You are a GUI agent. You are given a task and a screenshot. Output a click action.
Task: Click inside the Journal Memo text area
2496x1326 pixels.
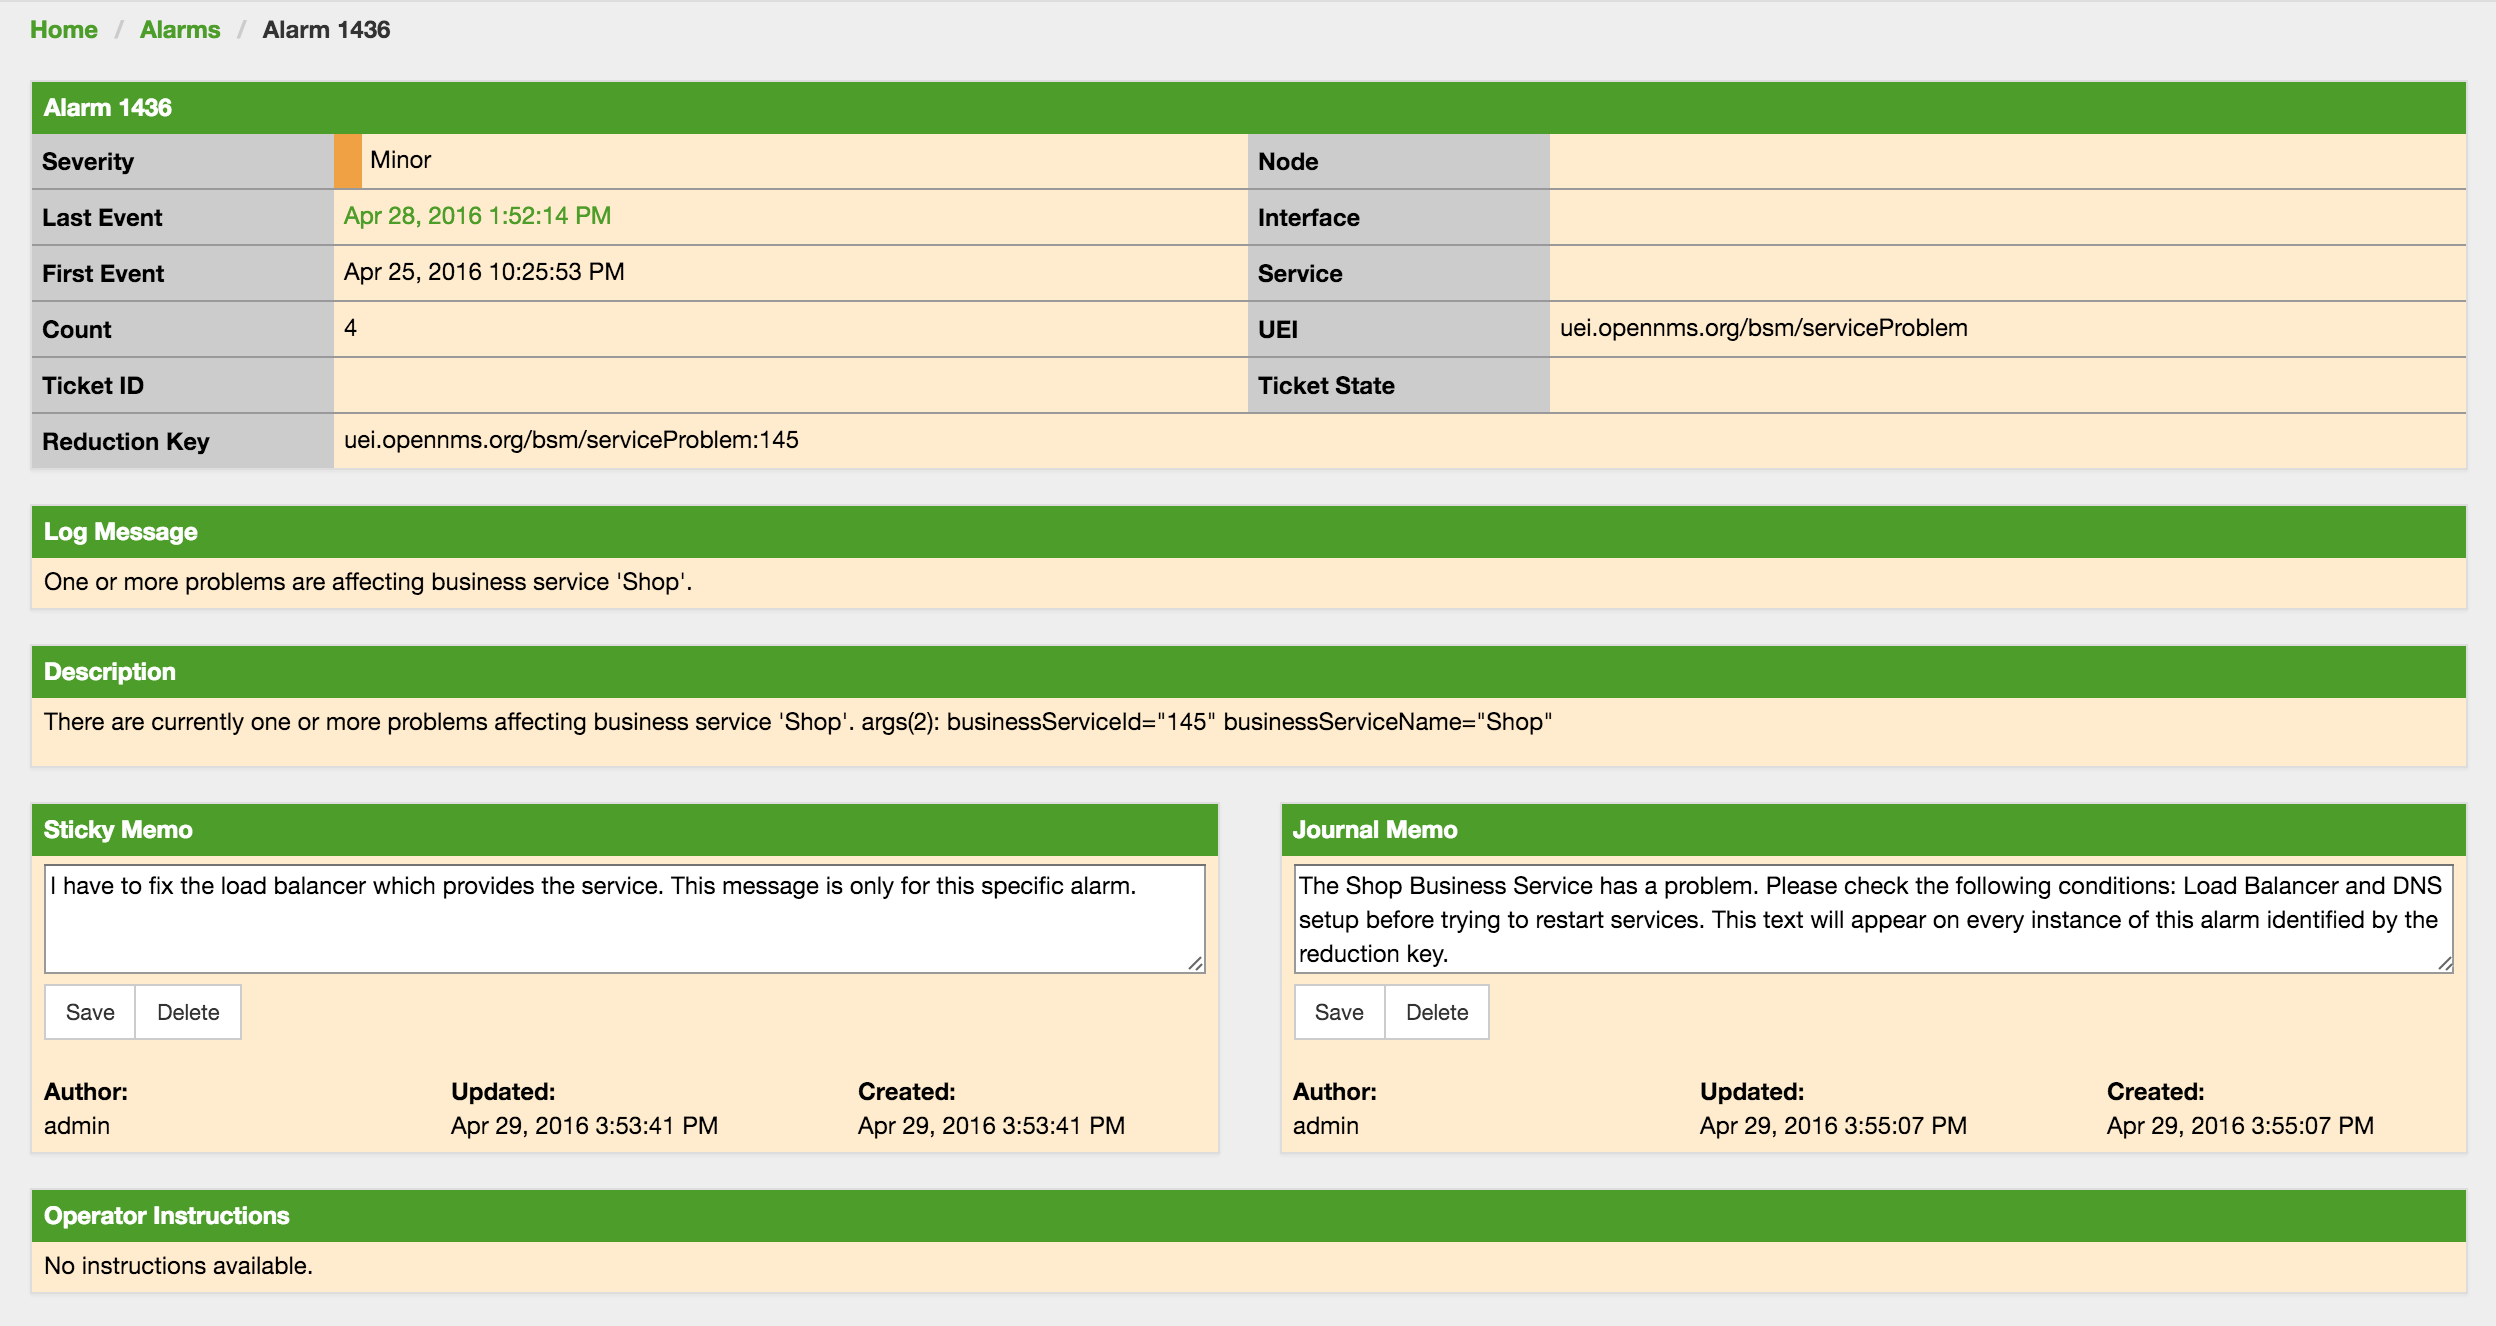[1870, 915]
